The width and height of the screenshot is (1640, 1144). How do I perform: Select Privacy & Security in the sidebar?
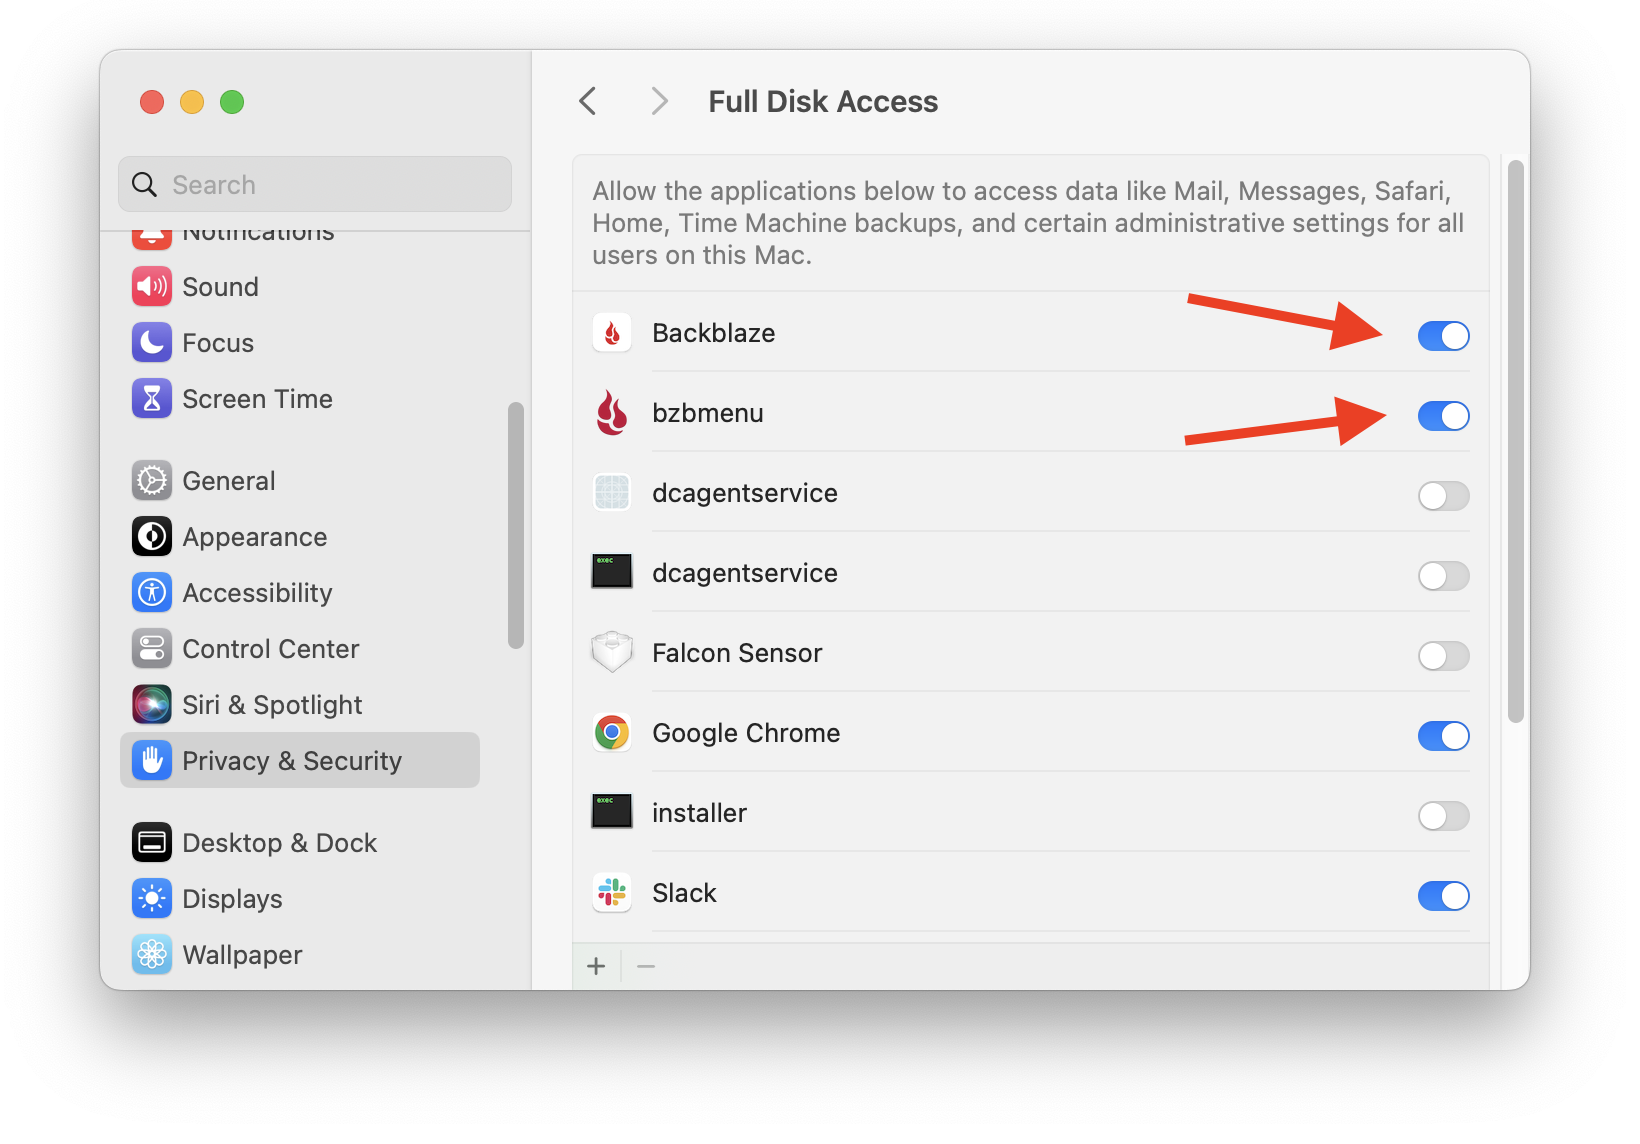coord(300,760)
